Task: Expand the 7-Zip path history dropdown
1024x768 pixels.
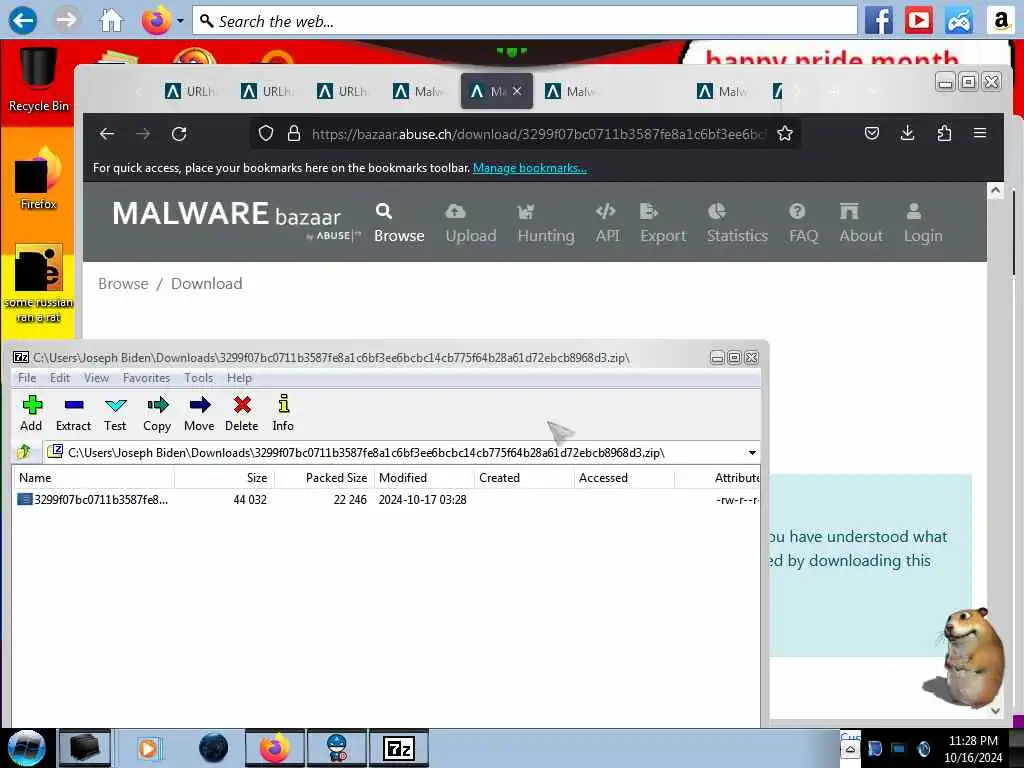Action: click(x=752, y=453)
